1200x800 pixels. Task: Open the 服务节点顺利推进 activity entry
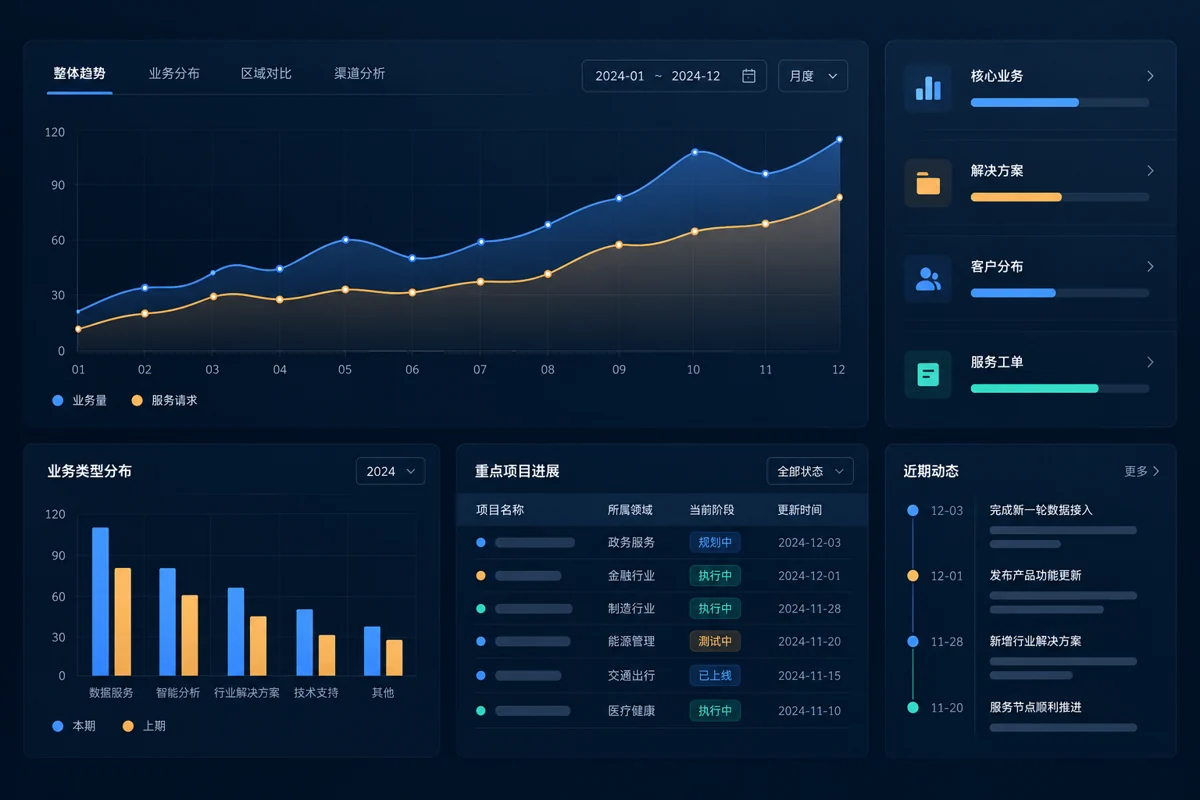(1036, 707)
